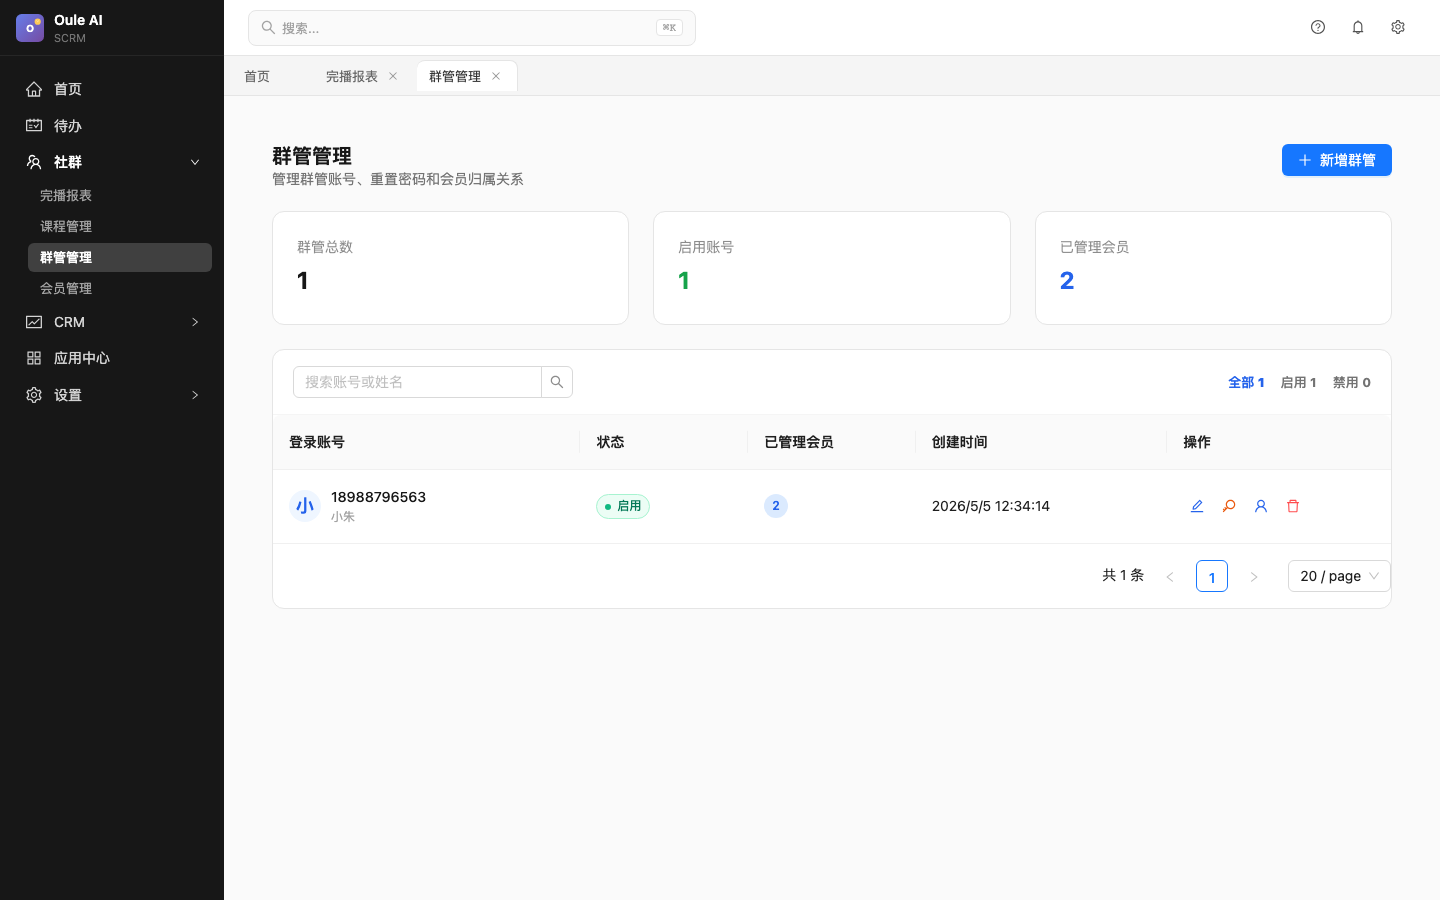
Task: Select 群管管理 in sidebar submenu
Action: 120,257
